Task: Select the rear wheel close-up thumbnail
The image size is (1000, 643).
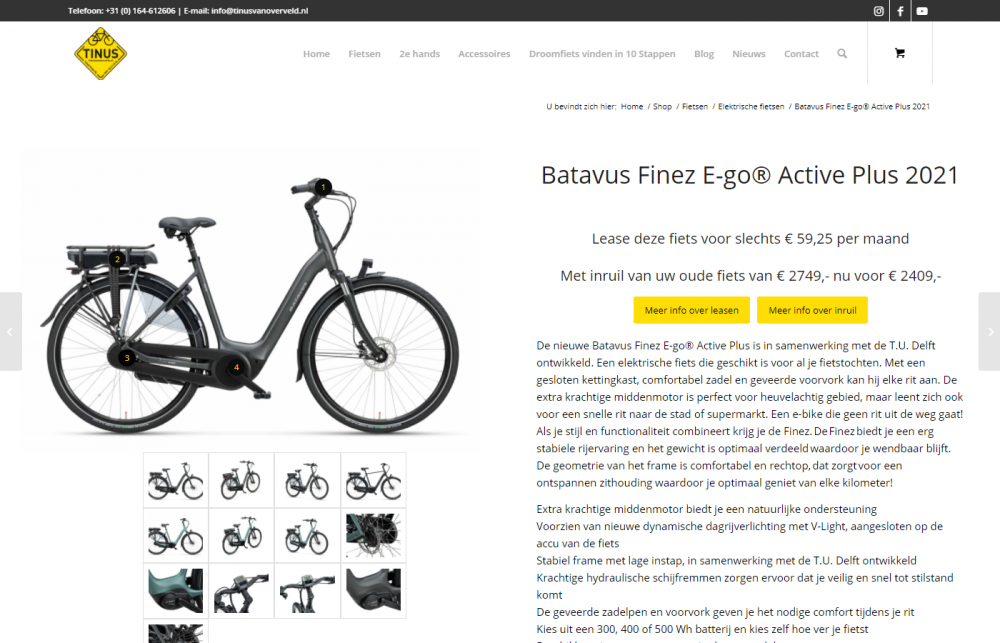Action: [x=374, y=536]
